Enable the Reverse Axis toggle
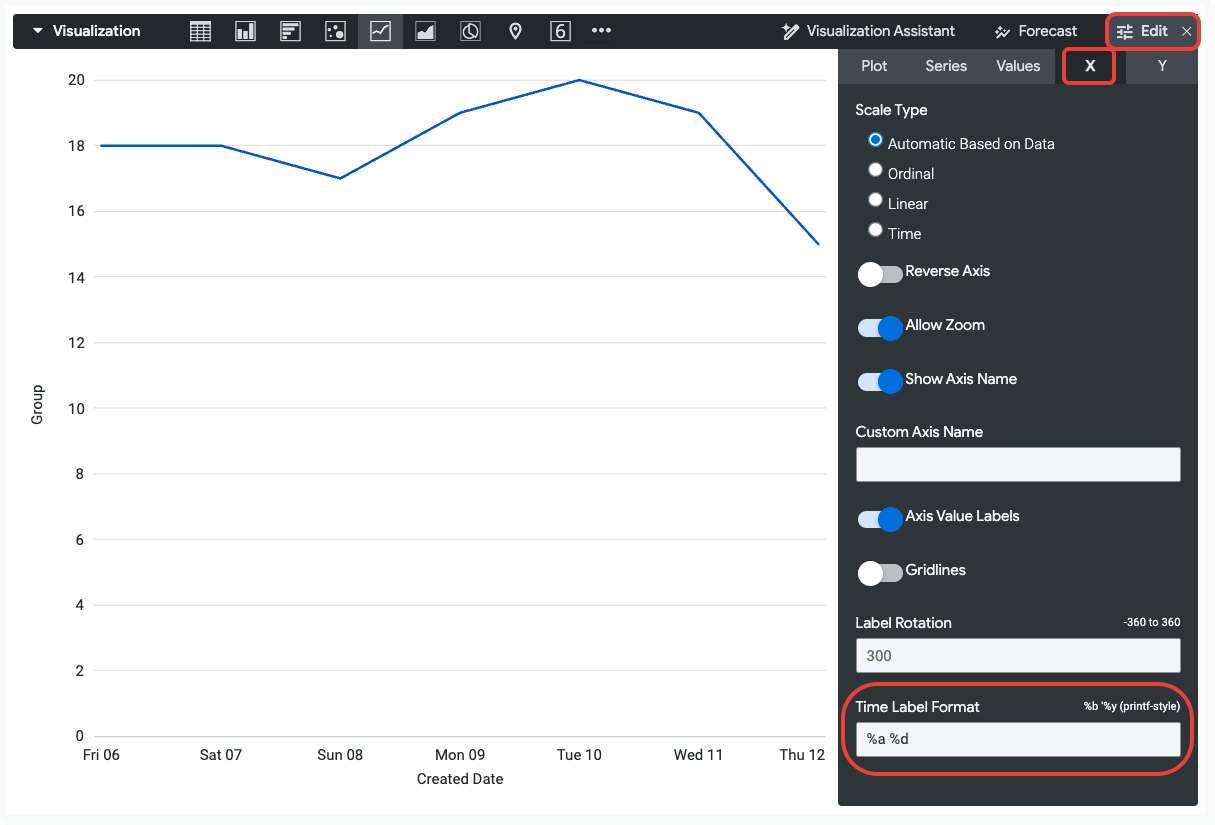The width and height of the screenshot is (1215, 825). tap(879, 274)
